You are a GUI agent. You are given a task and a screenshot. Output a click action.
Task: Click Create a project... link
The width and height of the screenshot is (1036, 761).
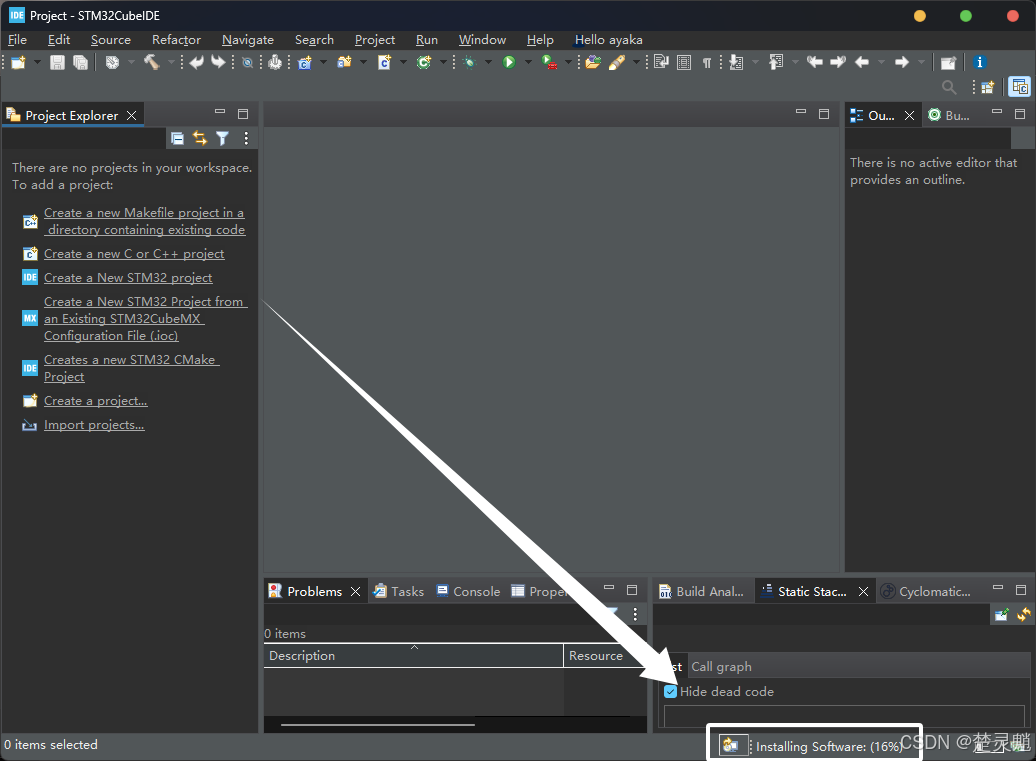[96, 401]
